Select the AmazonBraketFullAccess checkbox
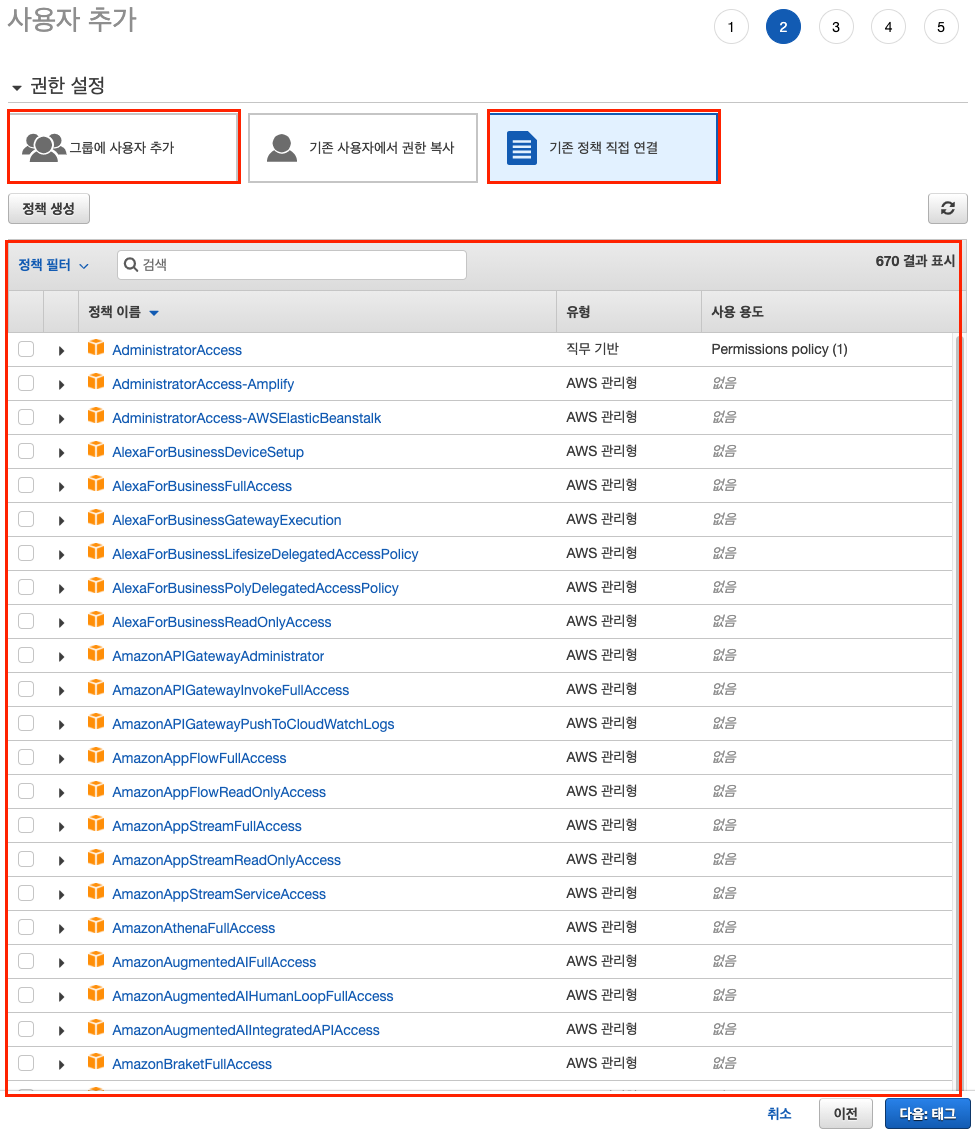This screenshot has height=1130, width=975. tap(26, 1062)
